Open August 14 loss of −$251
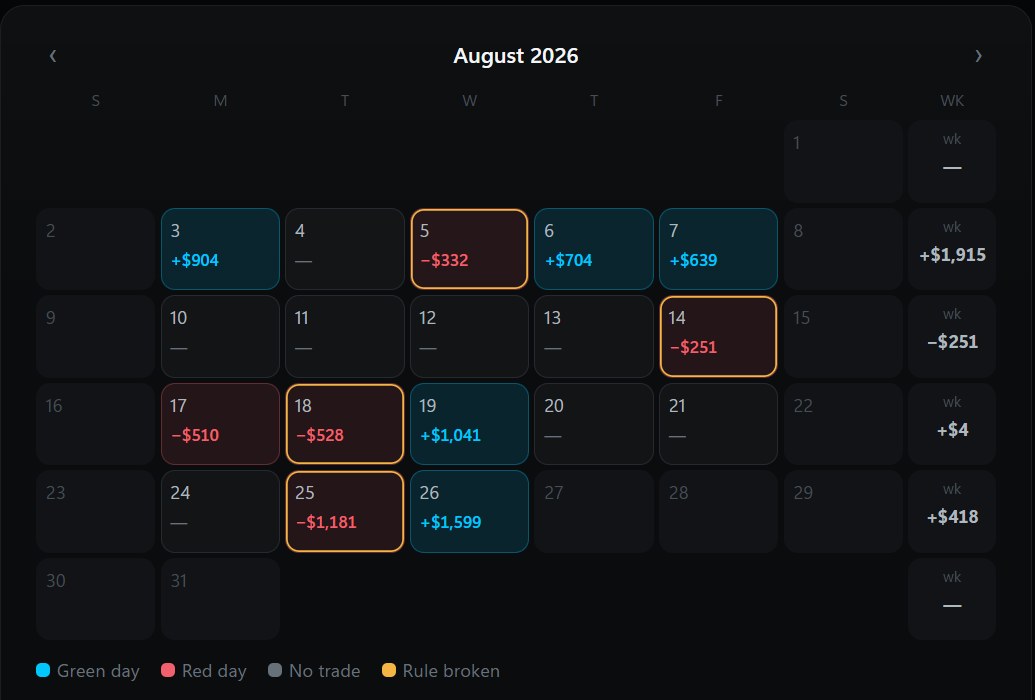The width and height of the screenshot is (1035, 700). [x=718, y=337]
